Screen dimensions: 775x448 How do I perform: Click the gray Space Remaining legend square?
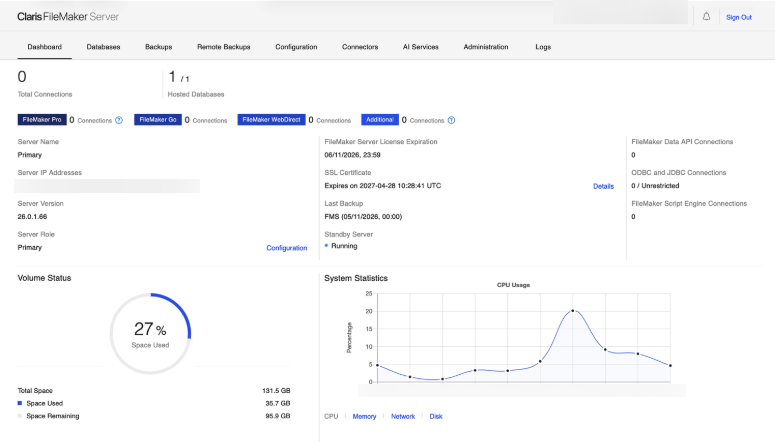pyautogui.click(x=20, y=416)
